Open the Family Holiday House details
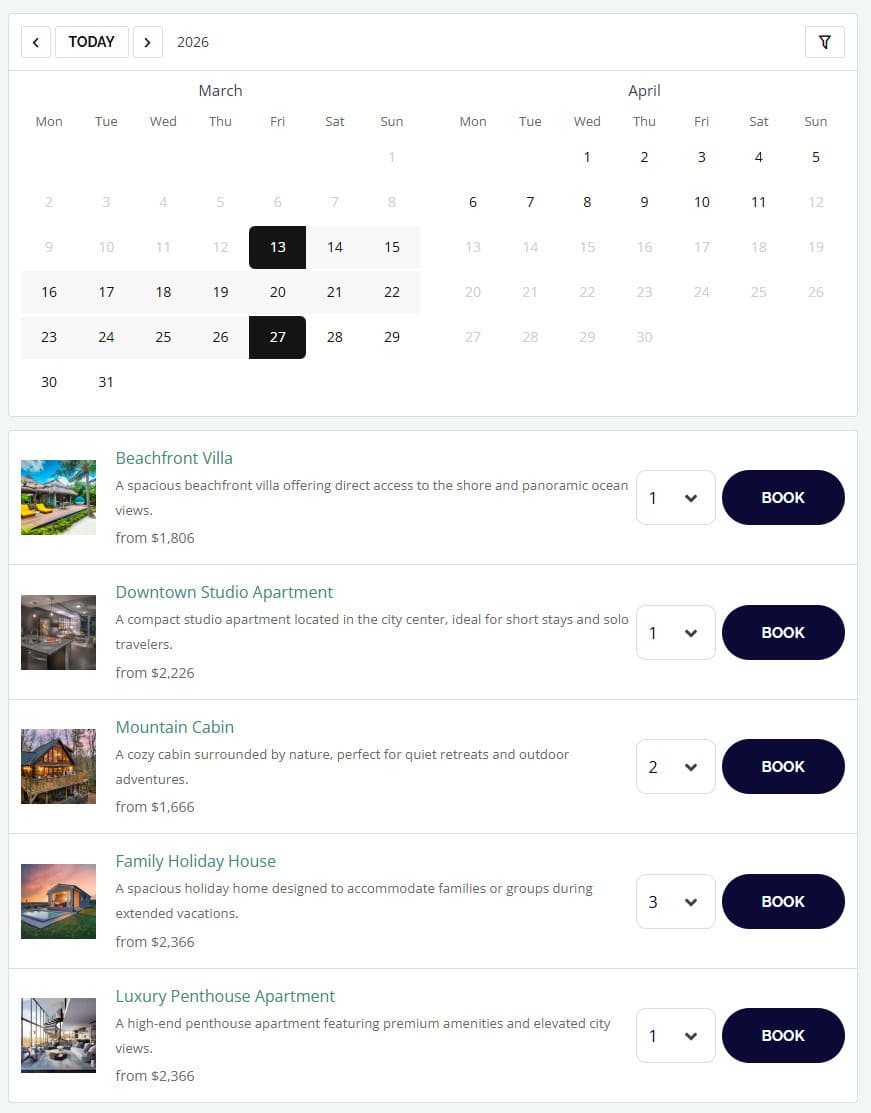The height and width of the screenshot is (1113, 871). pyautogui.click(x=195, y=861)
